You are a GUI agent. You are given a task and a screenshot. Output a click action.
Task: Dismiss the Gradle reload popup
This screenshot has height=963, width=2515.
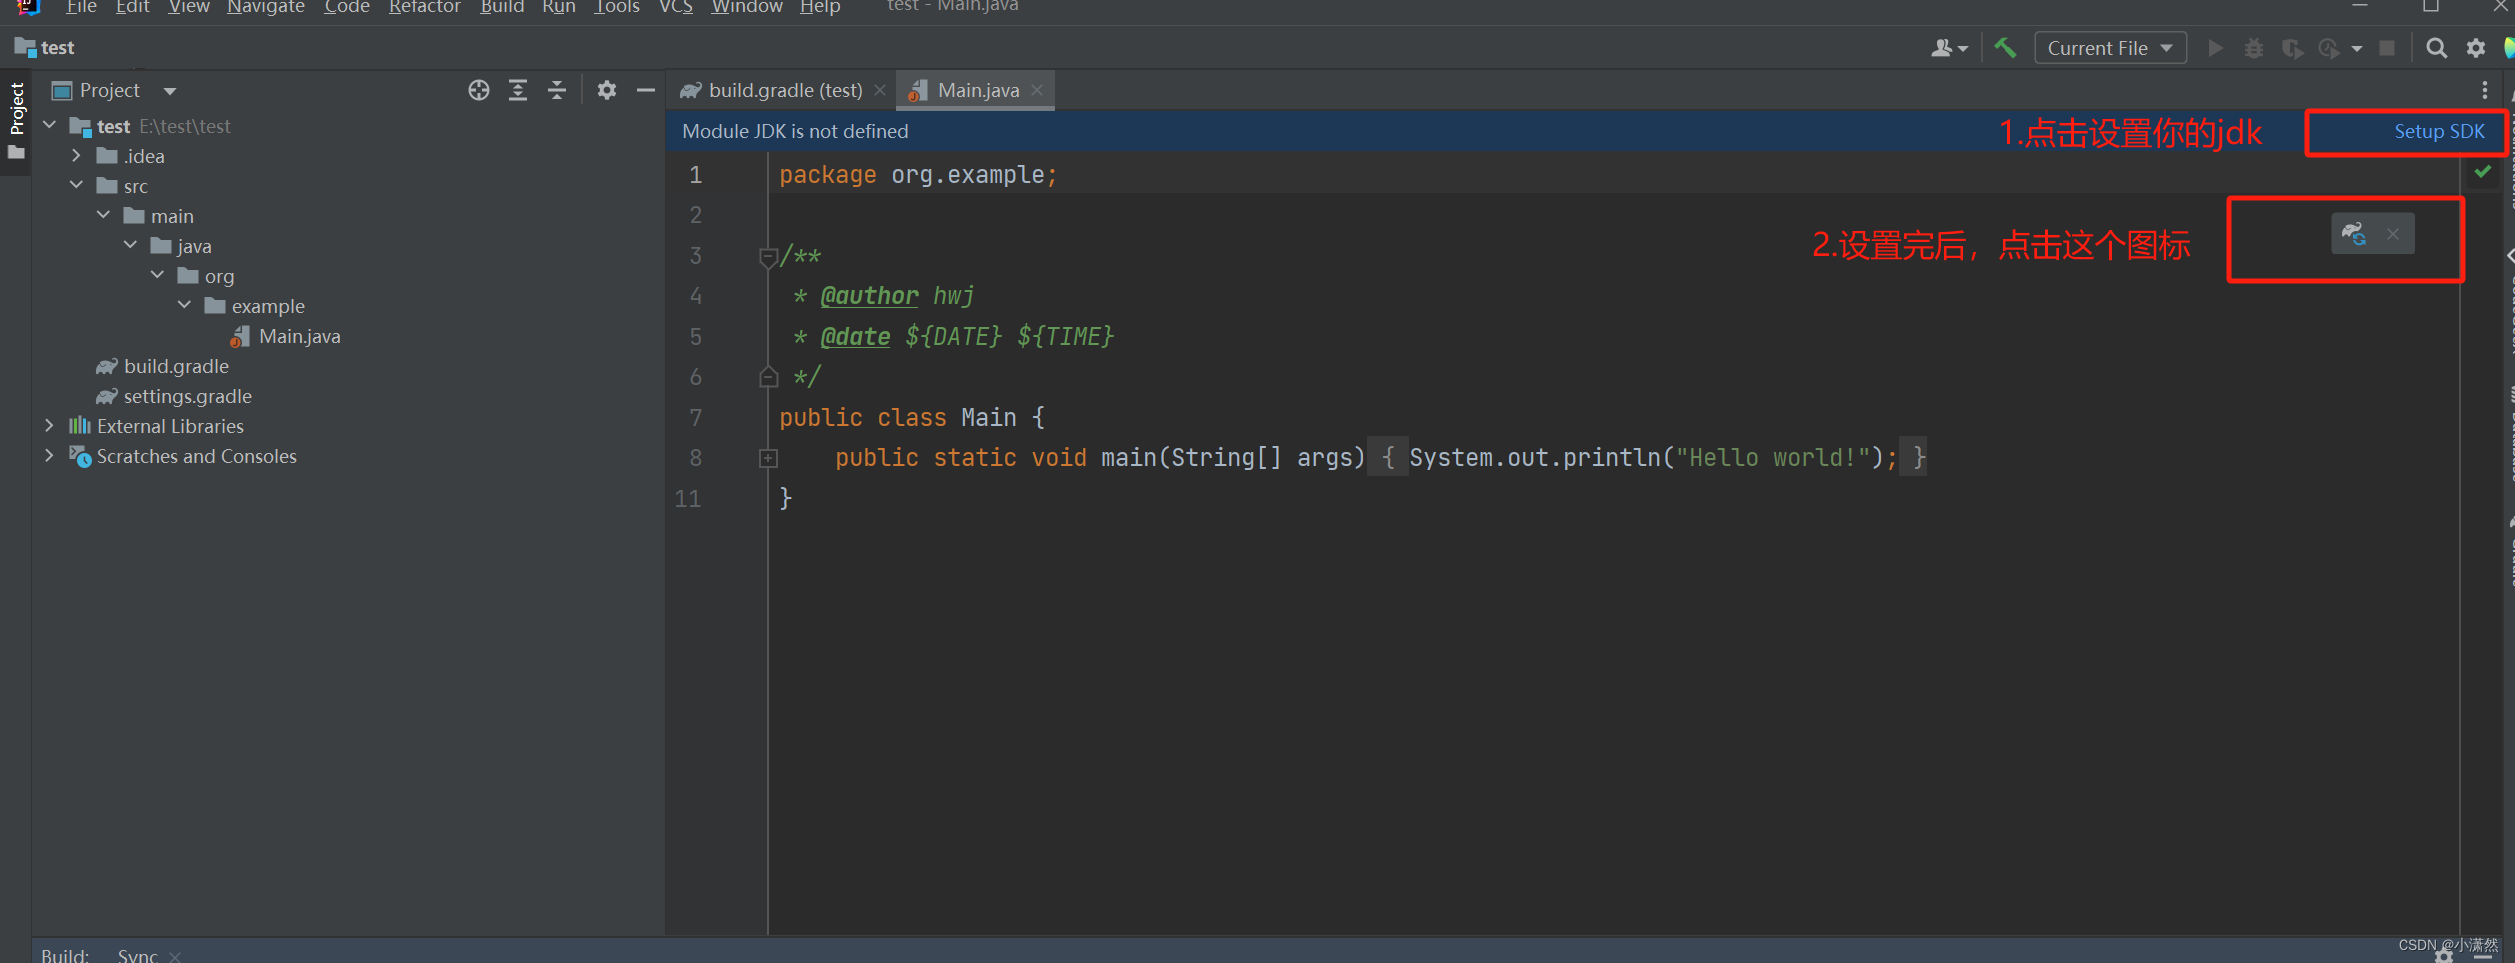point(2393,234)
